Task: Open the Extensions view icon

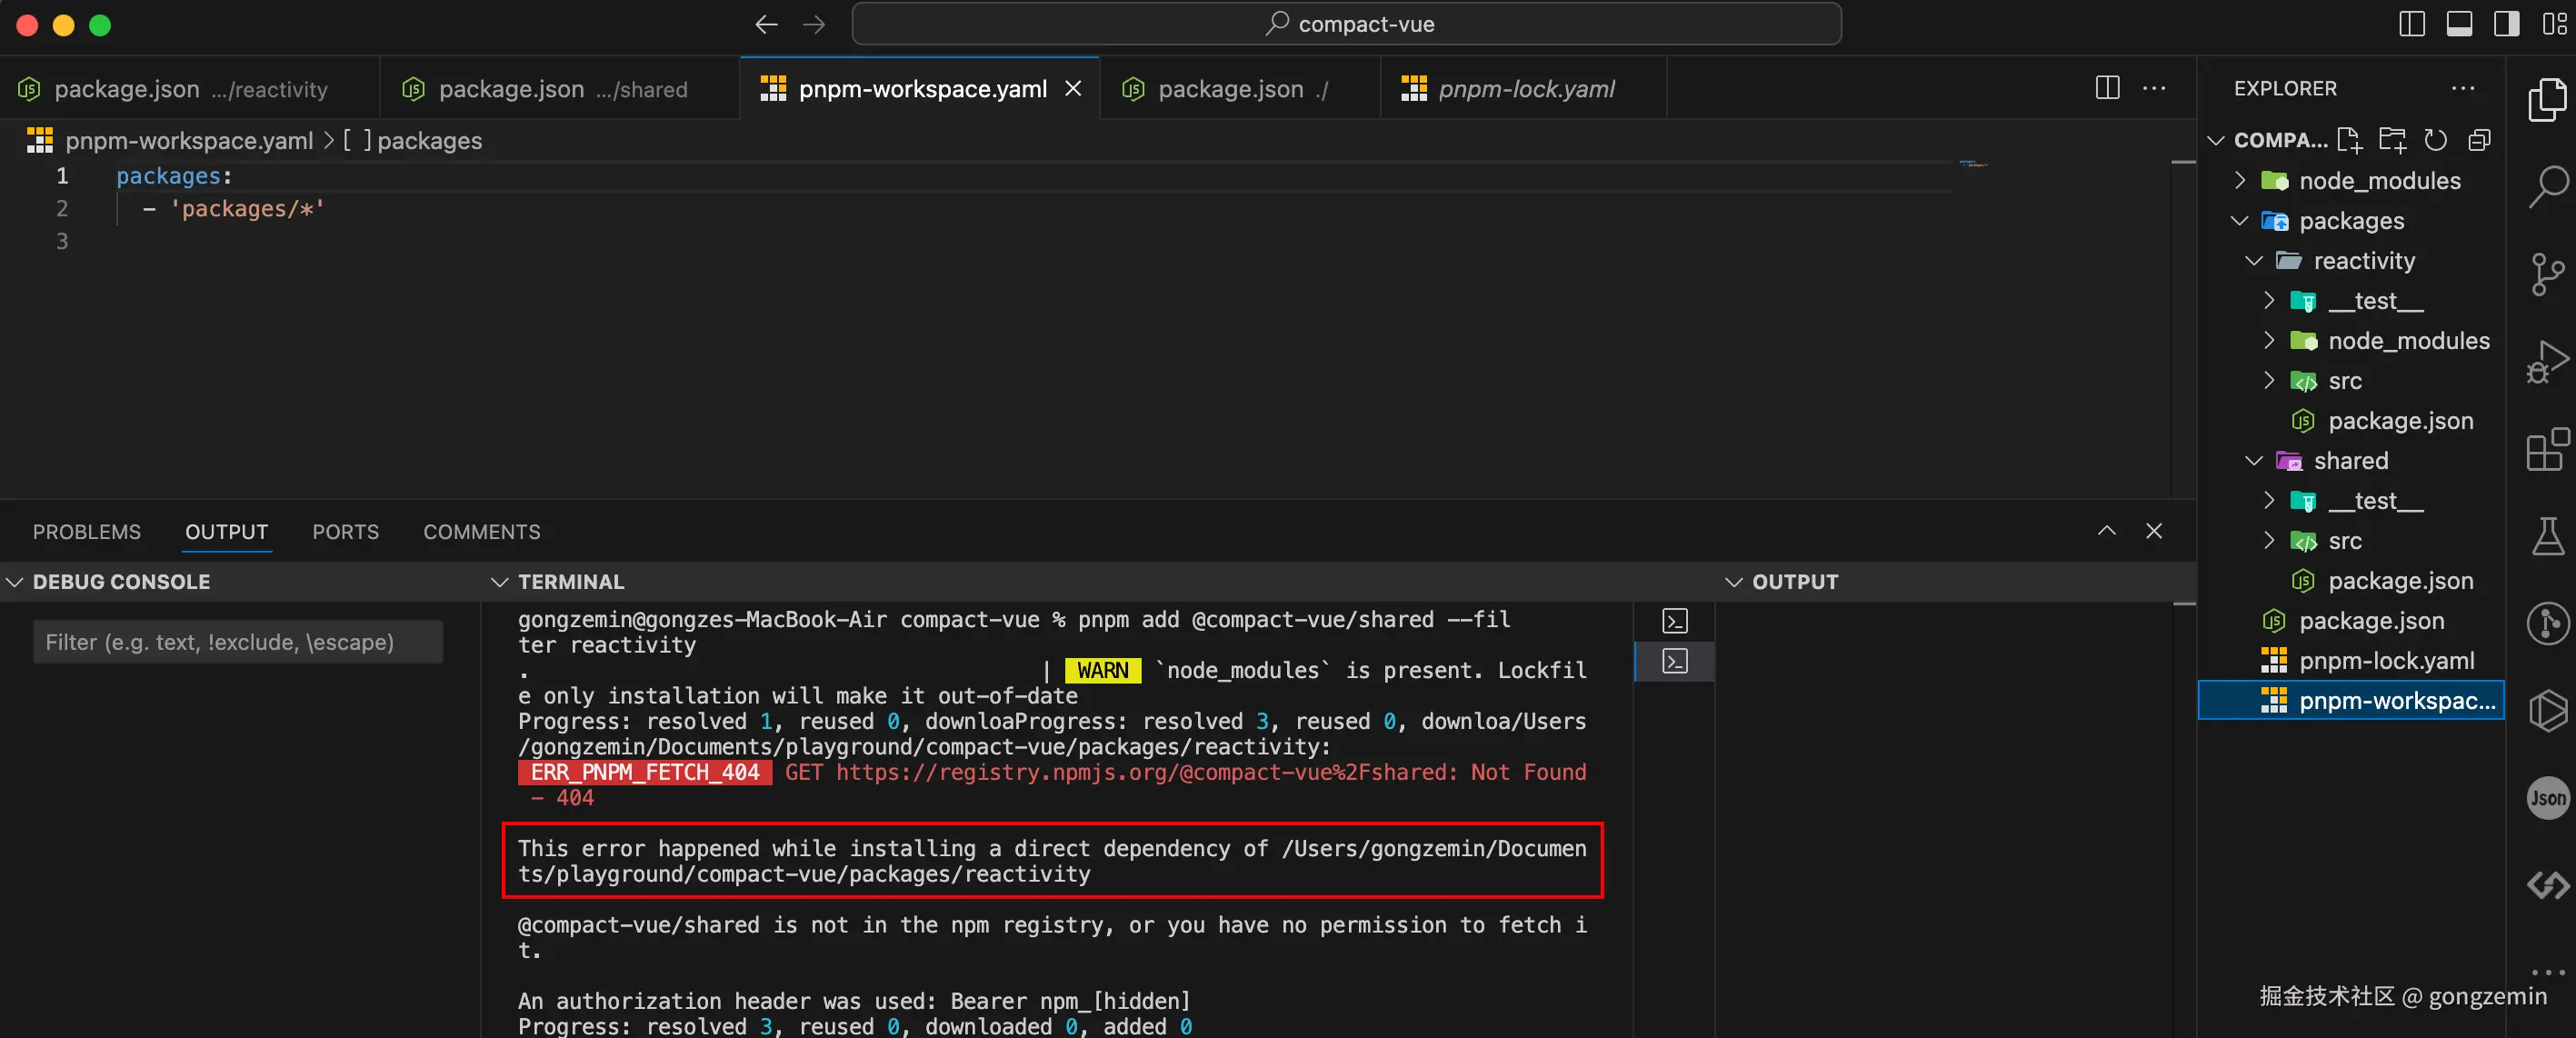Action: click(2547, 449)
